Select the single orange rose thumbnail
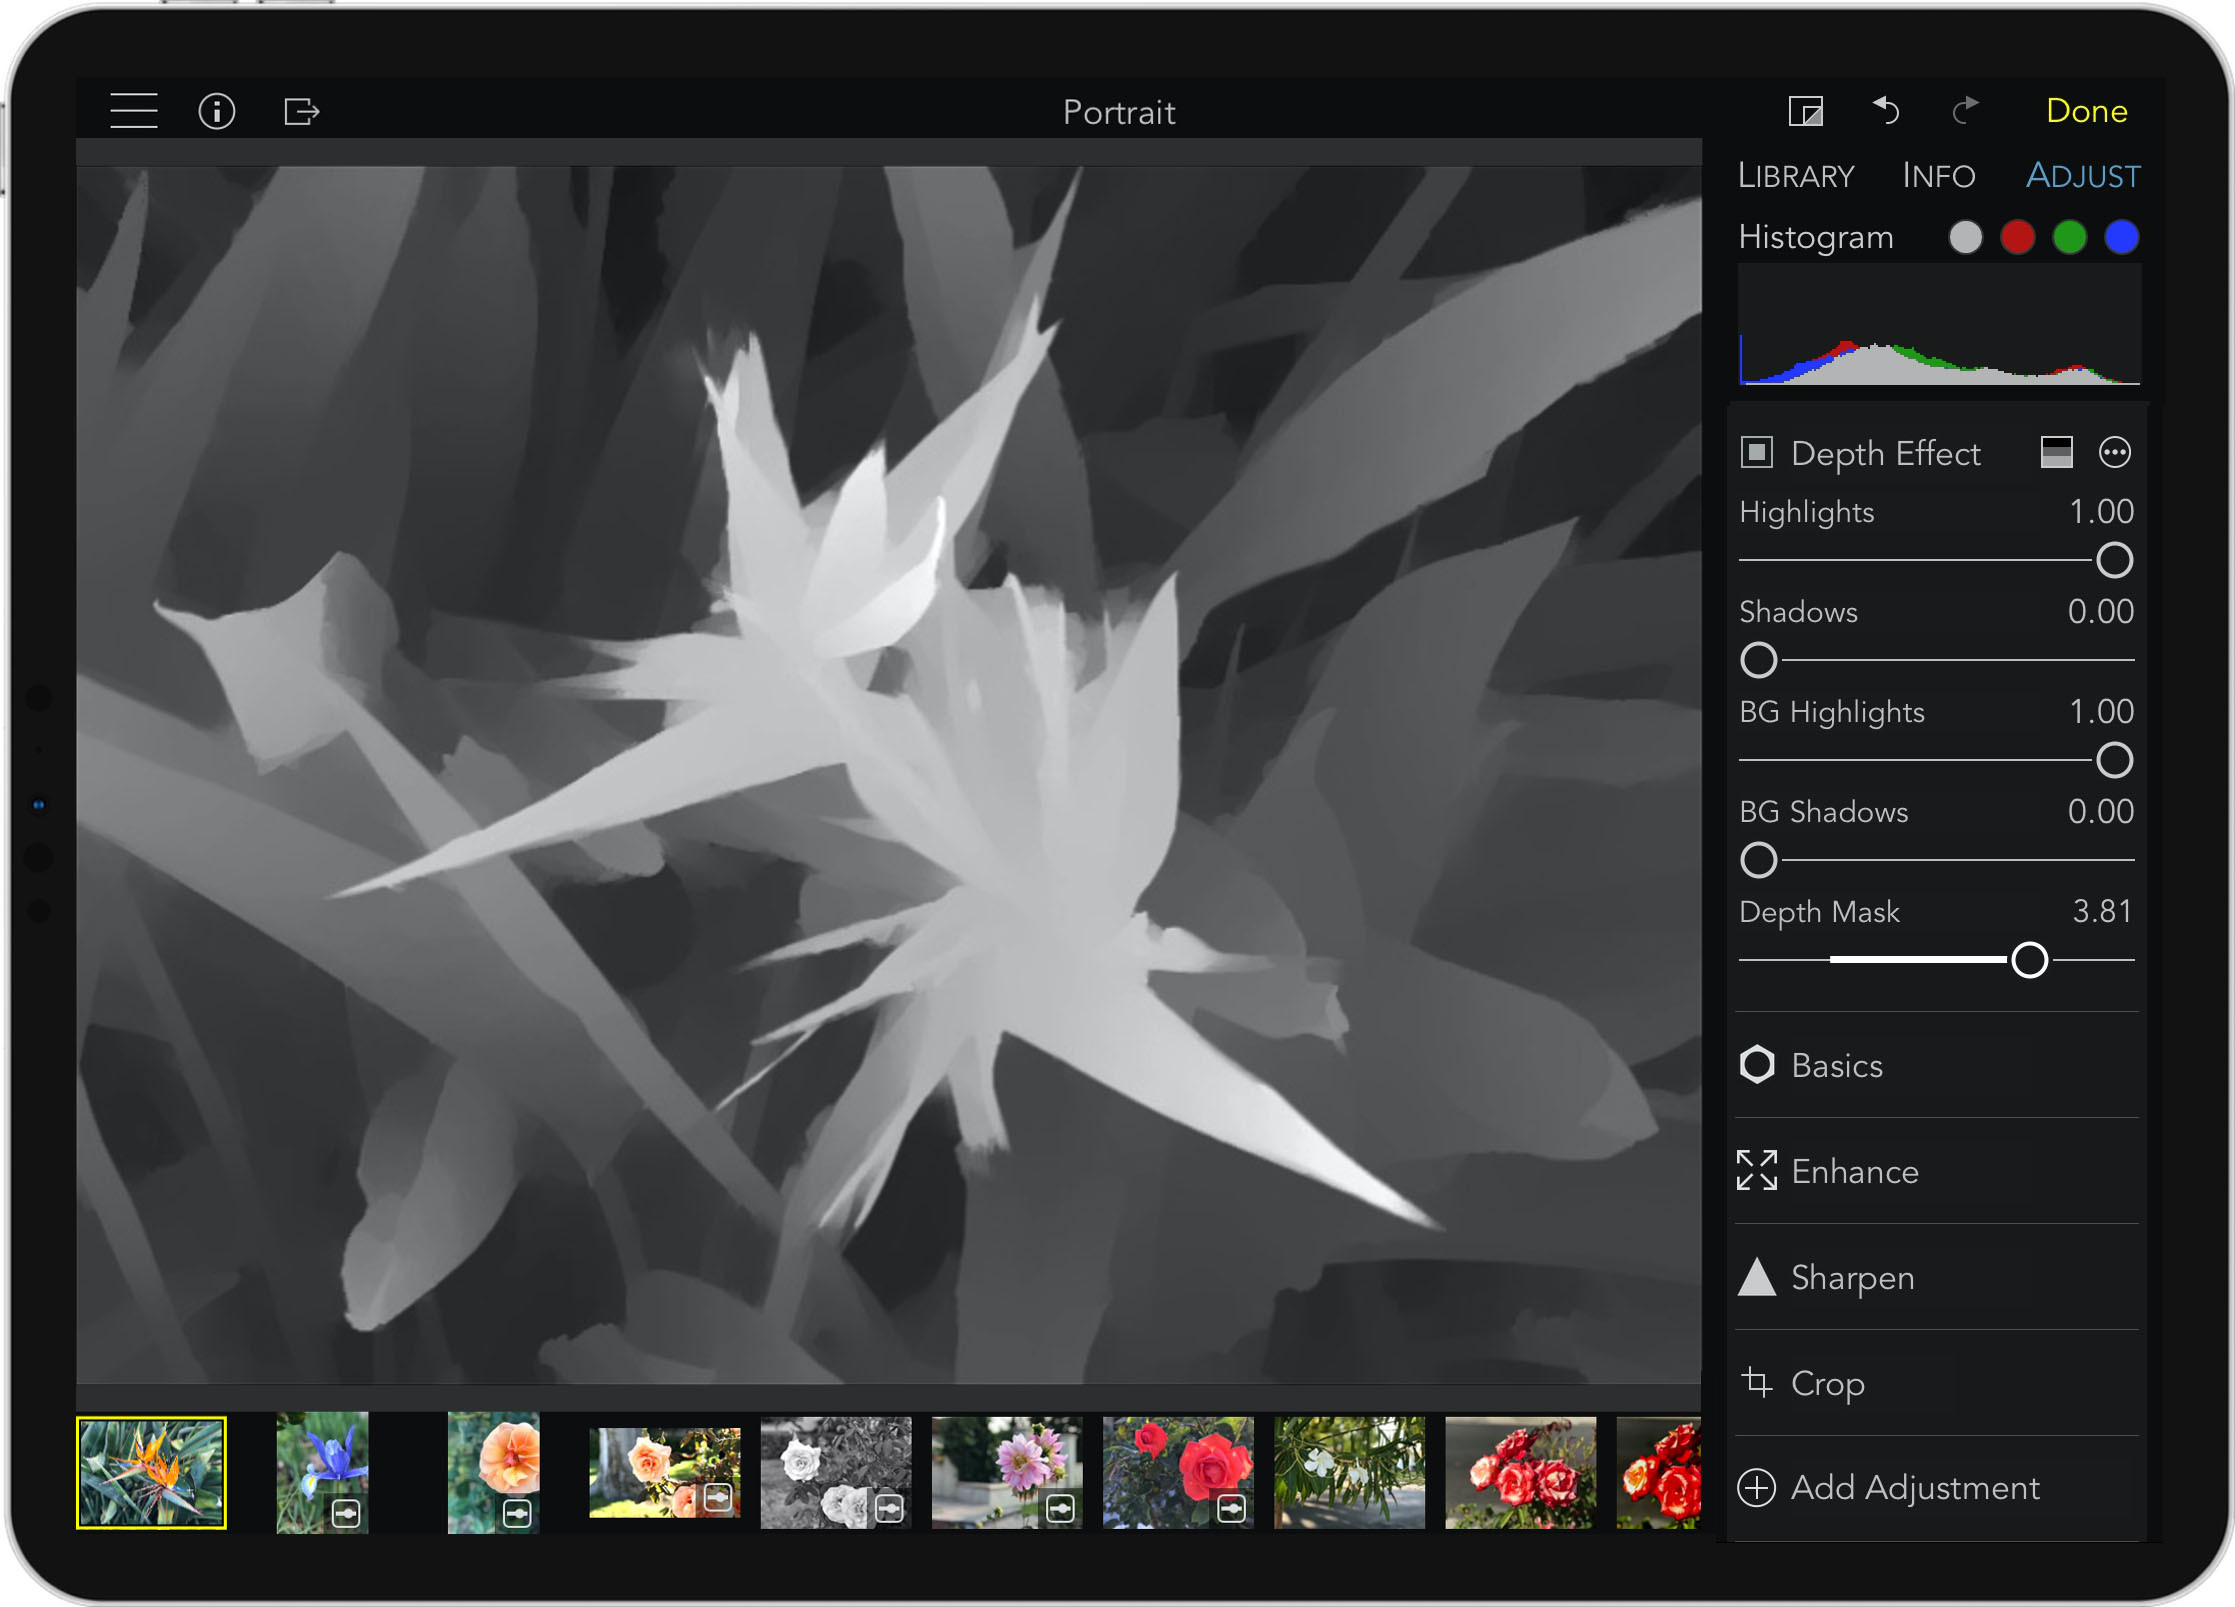Image resolution: width=2235 pixels, height=1607 pixels. [x=493, y=1472]
